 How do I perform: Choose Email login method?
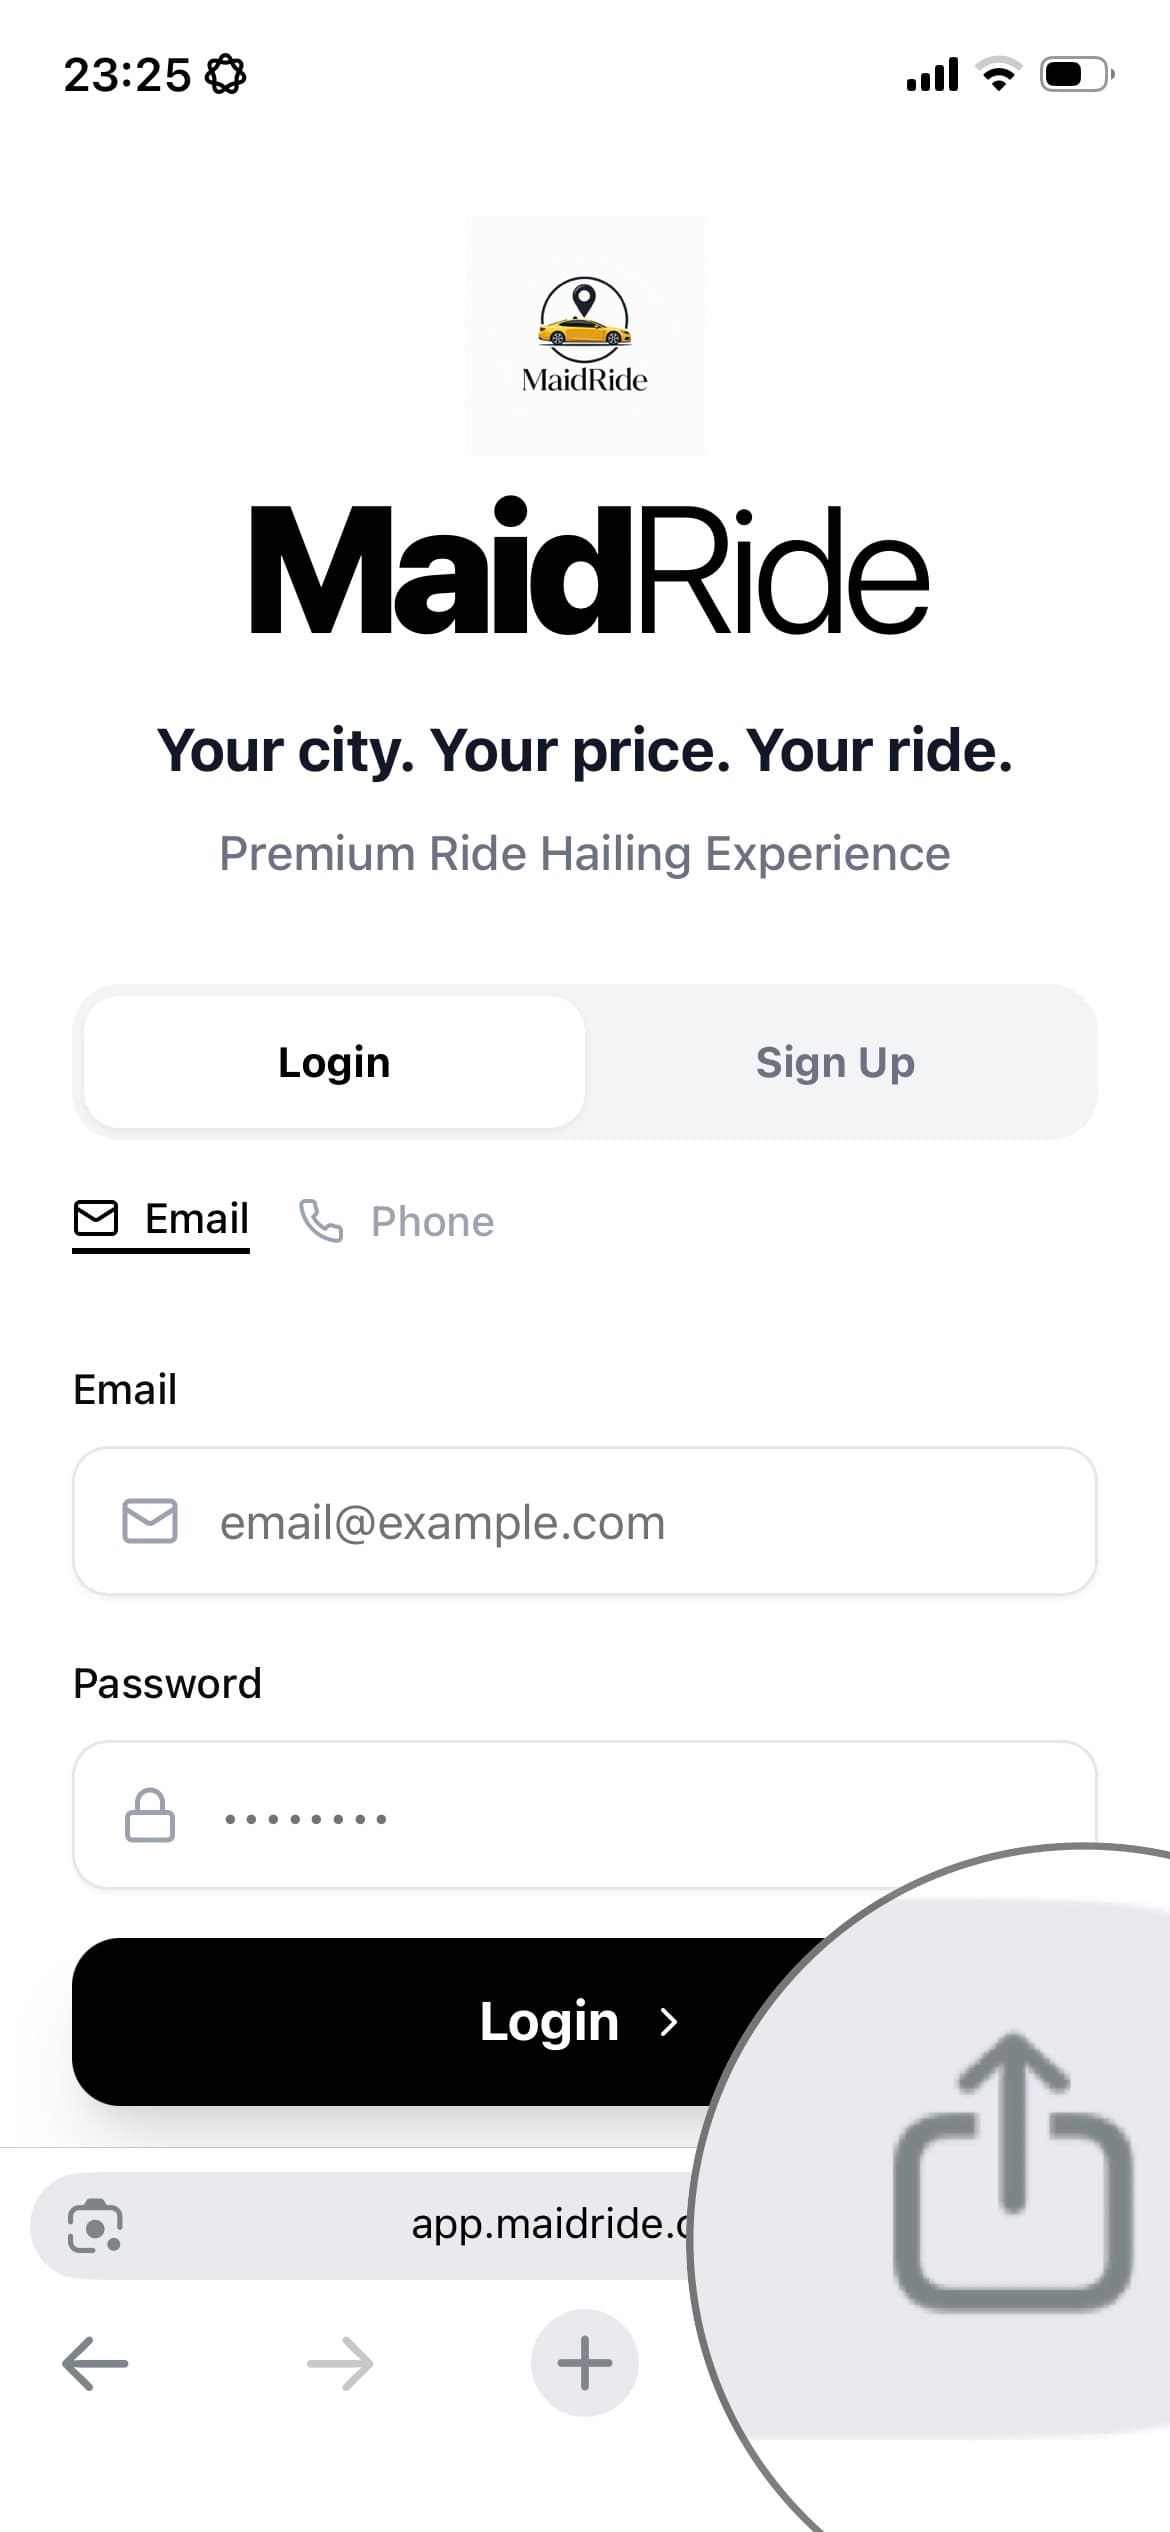[x=162, y=1220]
